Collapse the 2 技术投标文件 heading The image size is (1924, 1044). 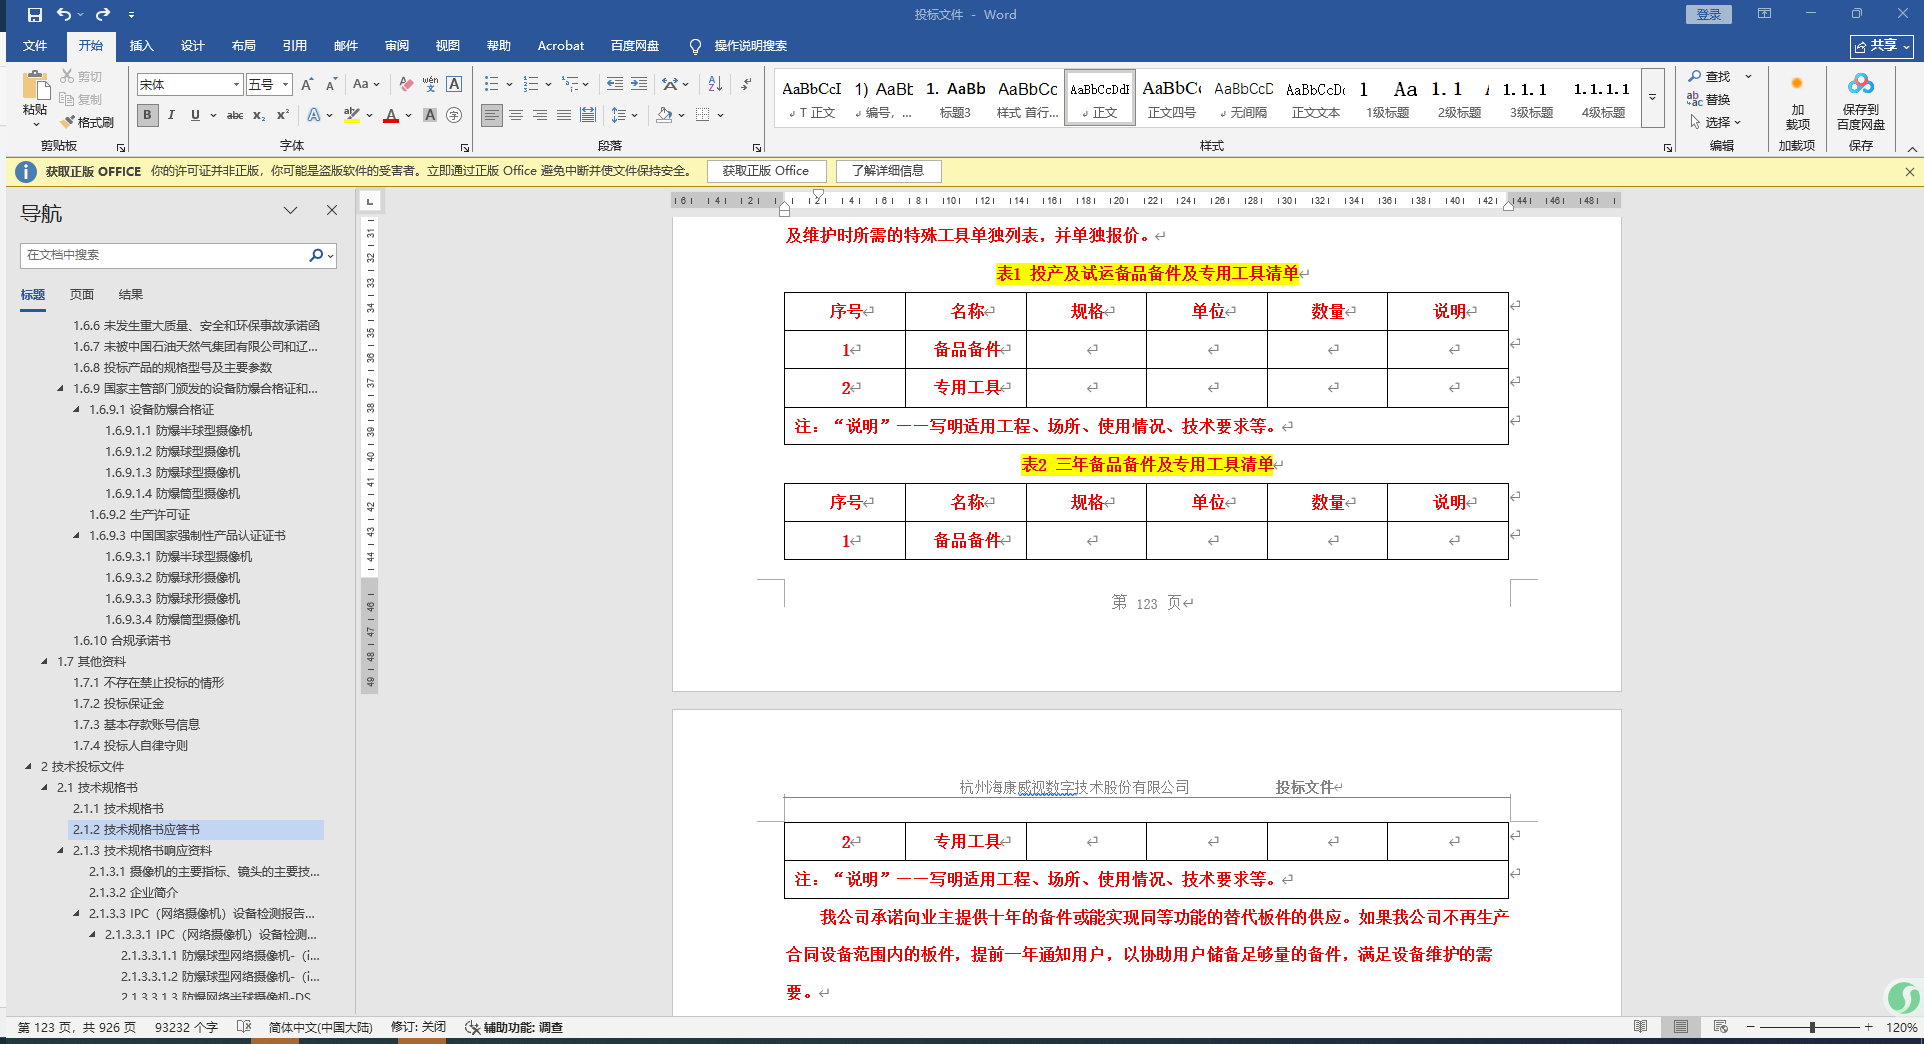[x=29, y=766]
